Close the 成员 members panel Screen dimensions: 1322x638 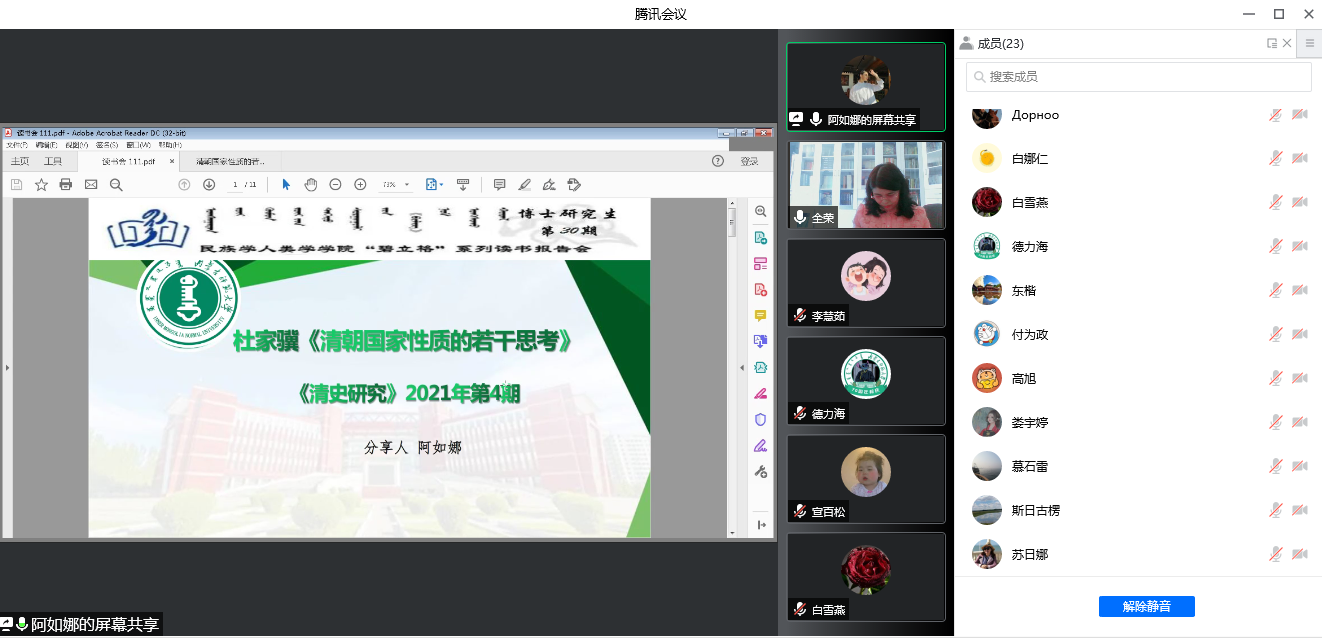pyautogui.click(x=1287, y=43)
